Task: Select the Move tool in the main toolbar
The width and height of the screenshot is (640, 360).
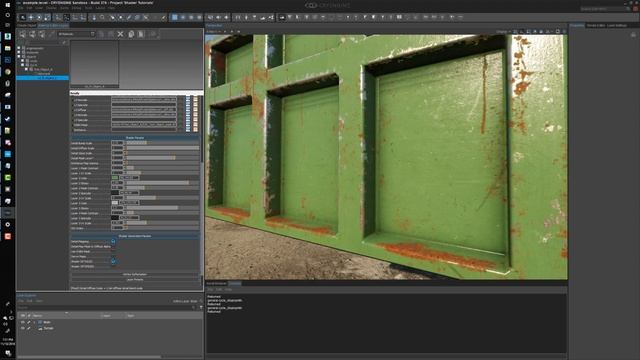Action: tap(31, 17)
